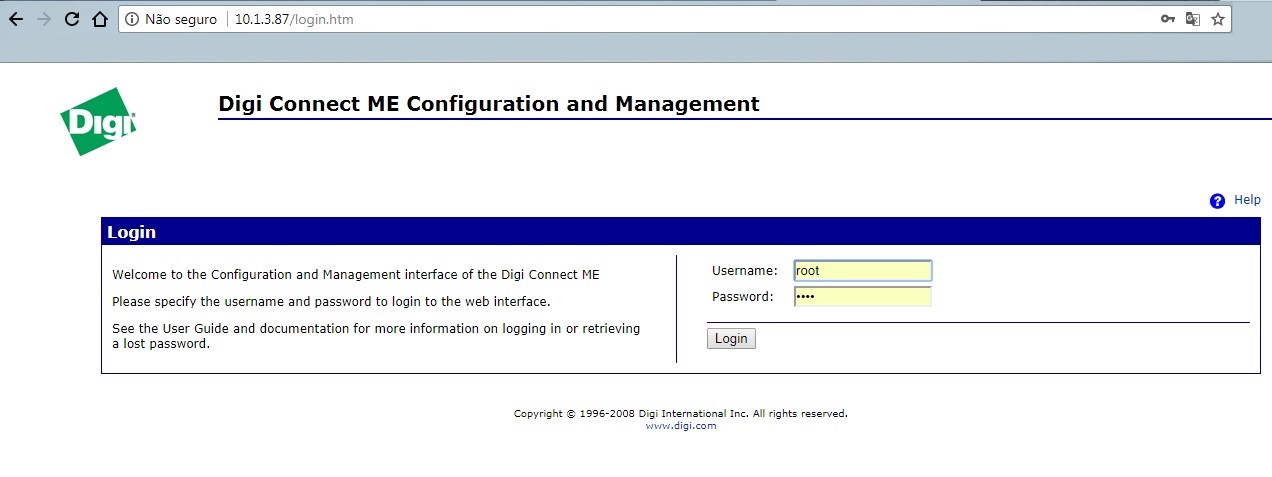The width and height of the screenshot is (1272, 477).
Task: Click the Digi Connect ME Configuration heading
Action: [489, 104]
